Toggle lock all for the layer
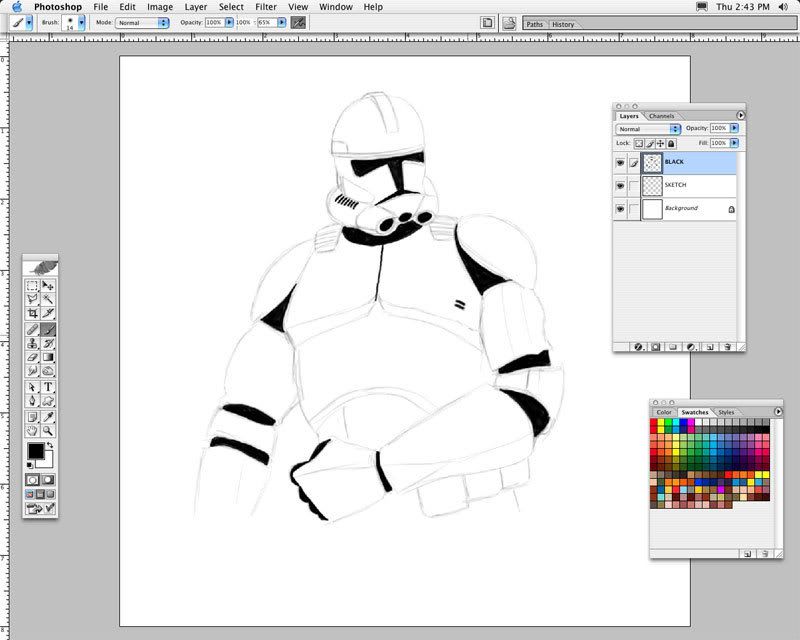800x640 pixels. point(671,143)
